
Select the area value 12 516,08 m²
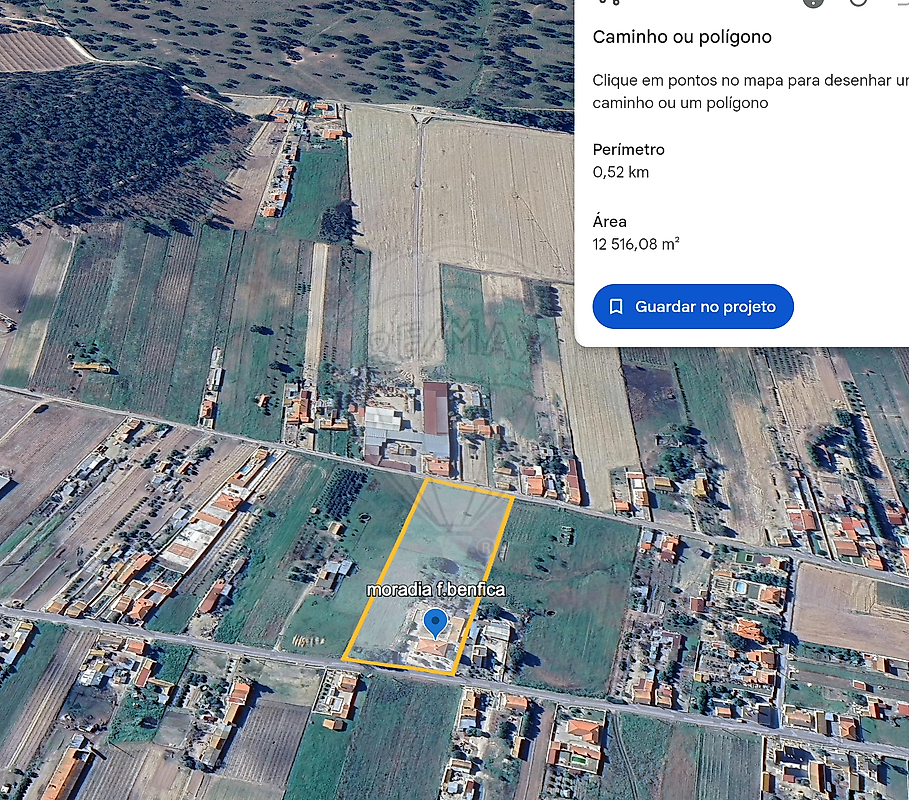pyautogui.click(x=636, y=244)
